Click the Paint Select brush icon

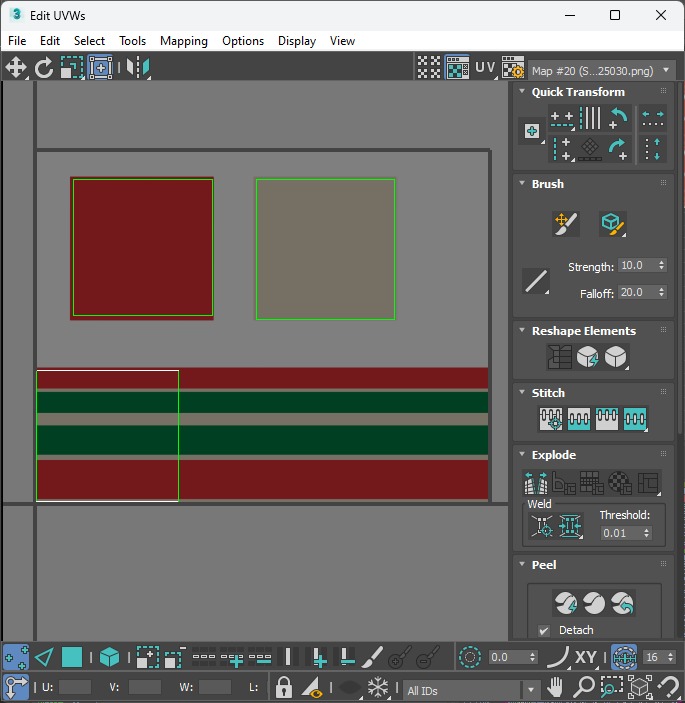point(372,657)
